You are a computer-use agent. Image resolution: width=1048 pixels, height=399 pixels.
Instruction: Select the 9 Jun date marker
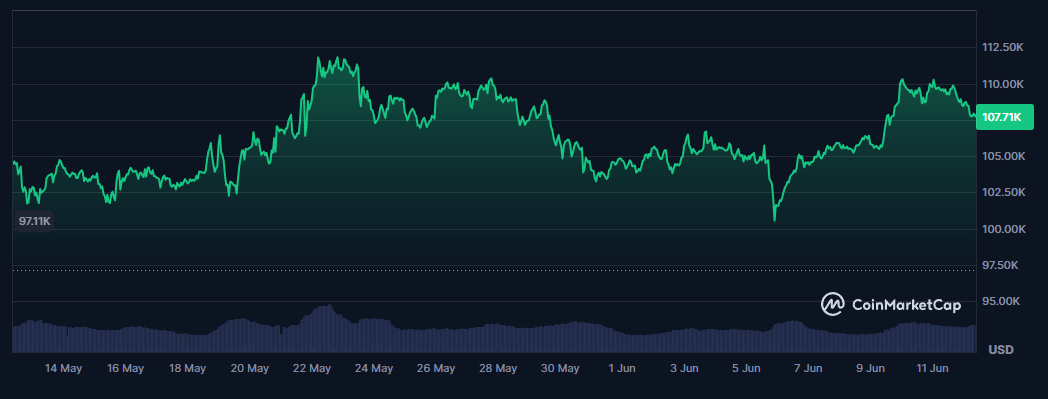point(870,368)
